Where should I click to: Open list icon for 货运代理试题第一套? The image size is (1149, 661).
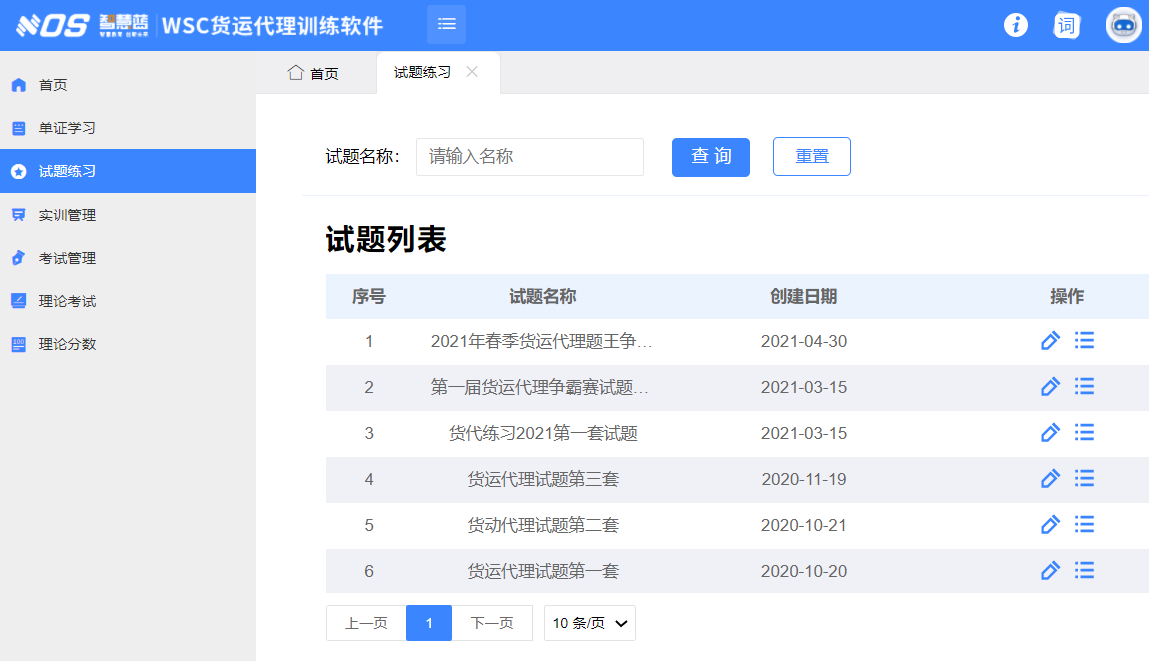pyautogui.click(x=1084, y=570)
